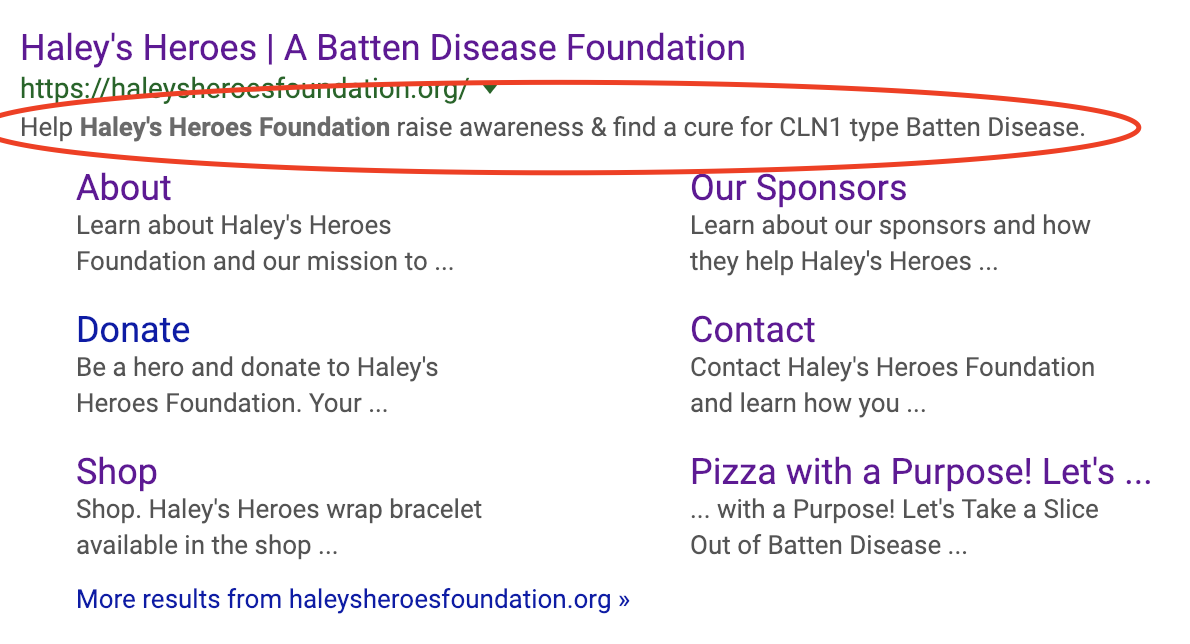This screenshot has width=1190, height=644.
Task: Click the Slice Out of Batten Disease snippet
Action: [x=893, y=527]
